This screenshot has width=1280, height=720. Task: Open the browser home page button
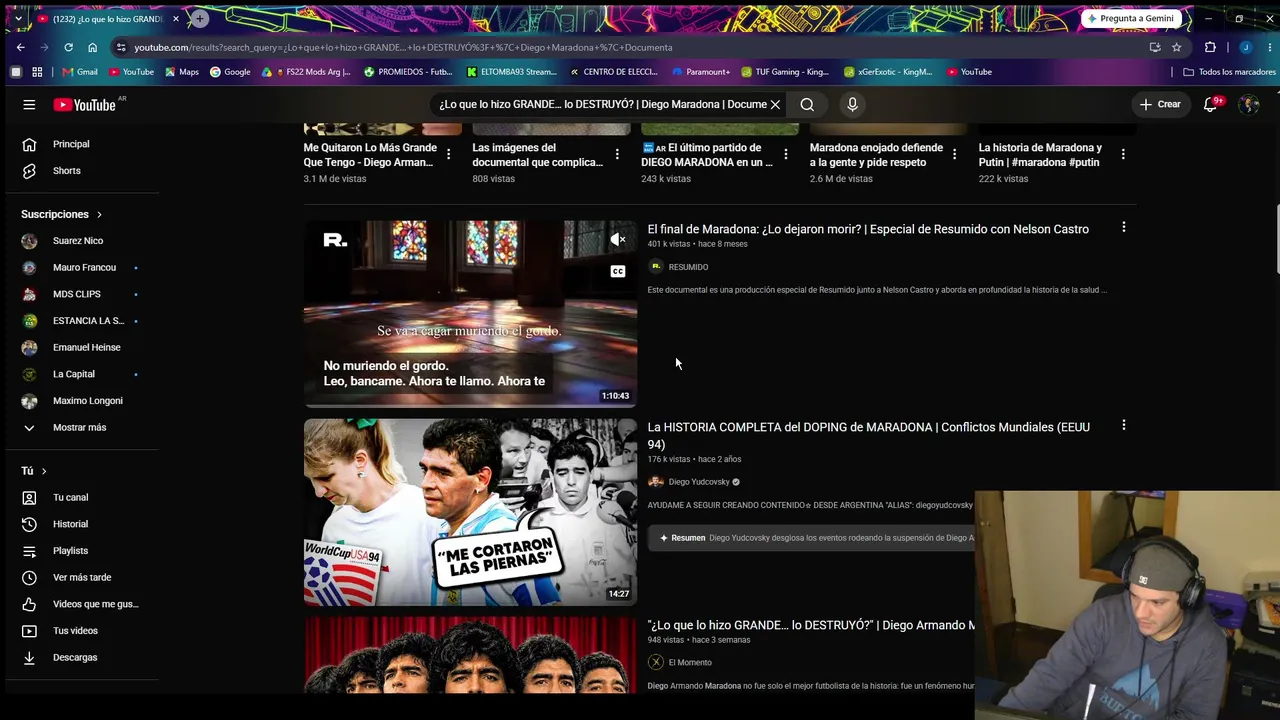tap(92, 47)
